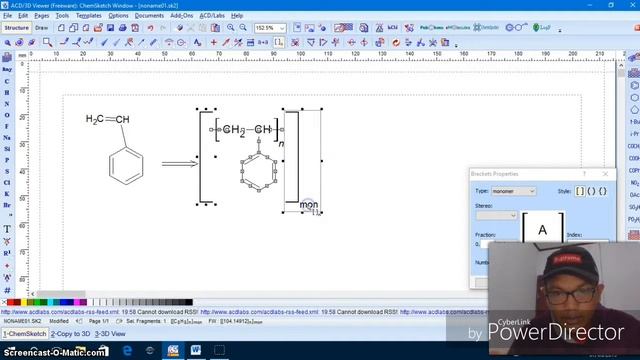640x360 pixels.
Task: Select the atom numbering # tool
Action: pos(7,290)
